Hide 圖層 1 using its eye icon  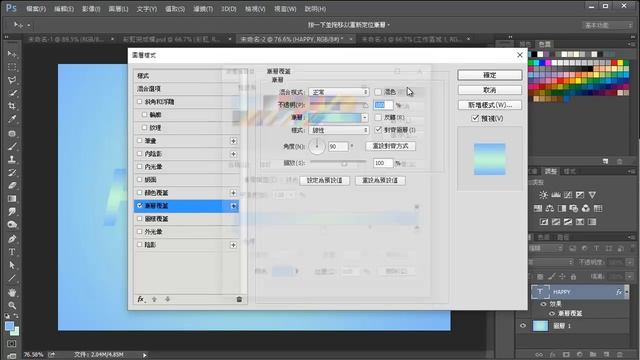click(523, 326)
